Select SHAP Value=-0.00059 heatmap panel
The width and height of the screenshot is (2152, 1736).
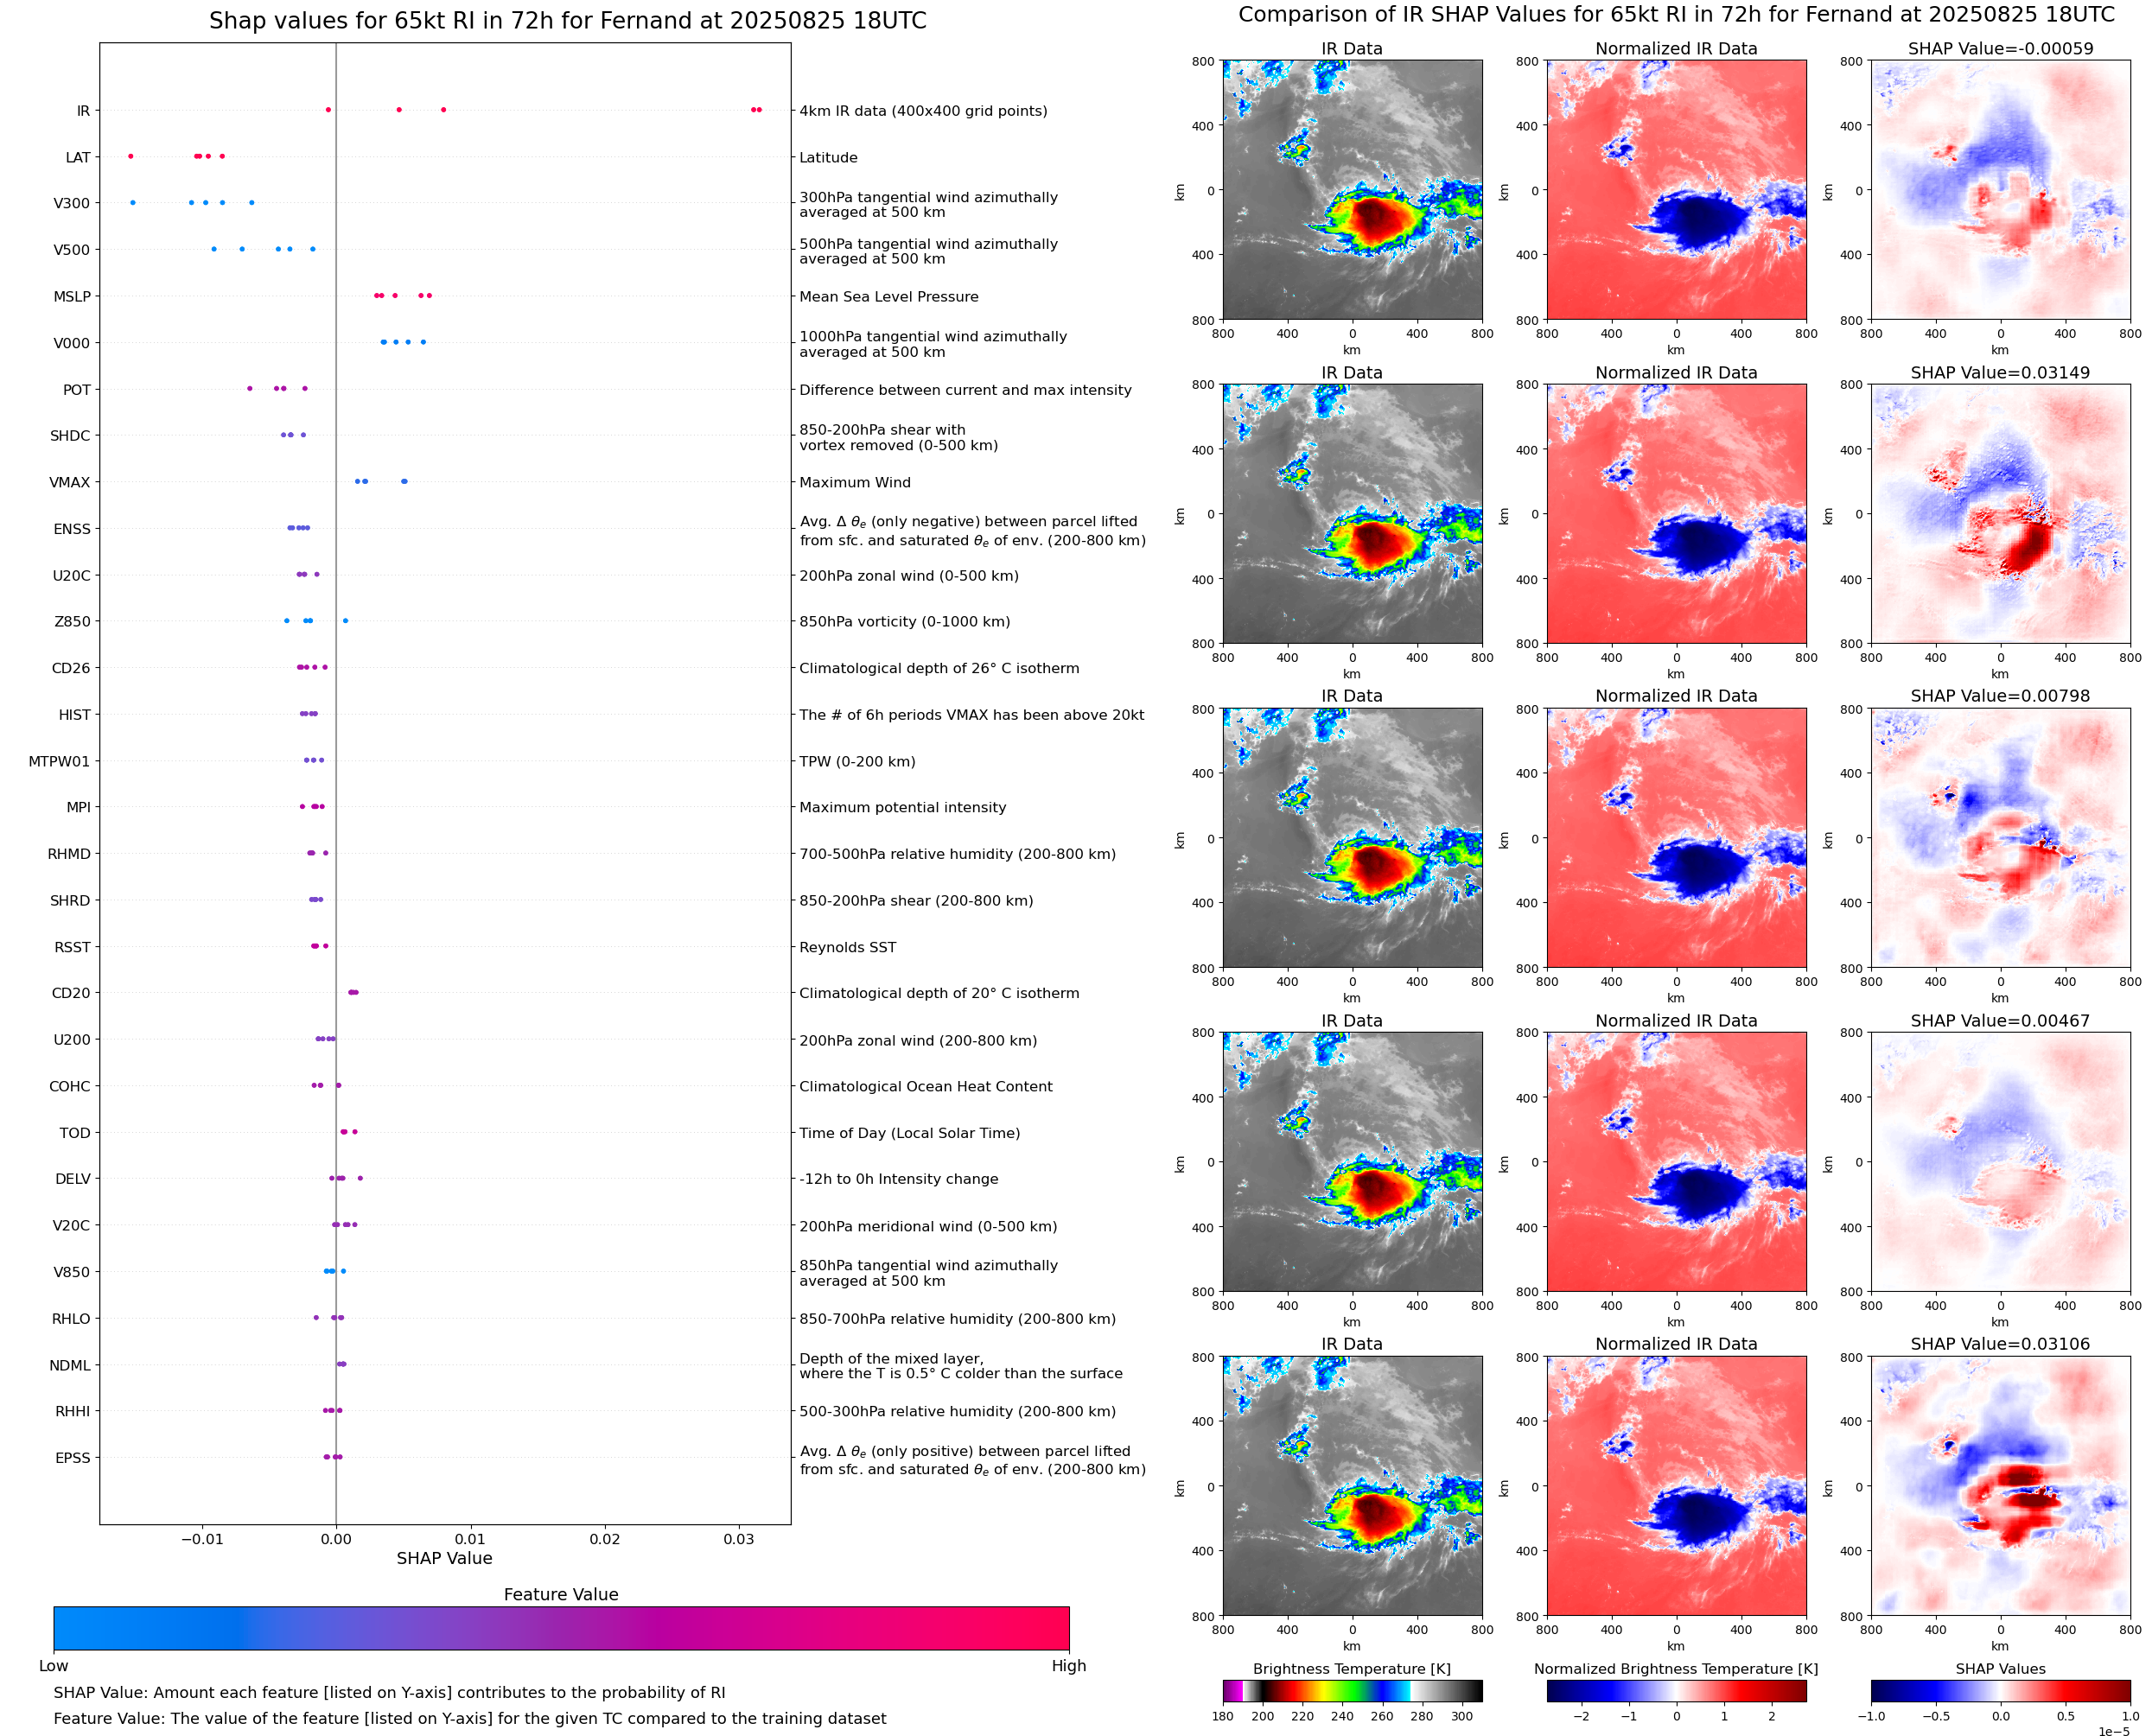pyautogui.click(x=2000, y=190)
